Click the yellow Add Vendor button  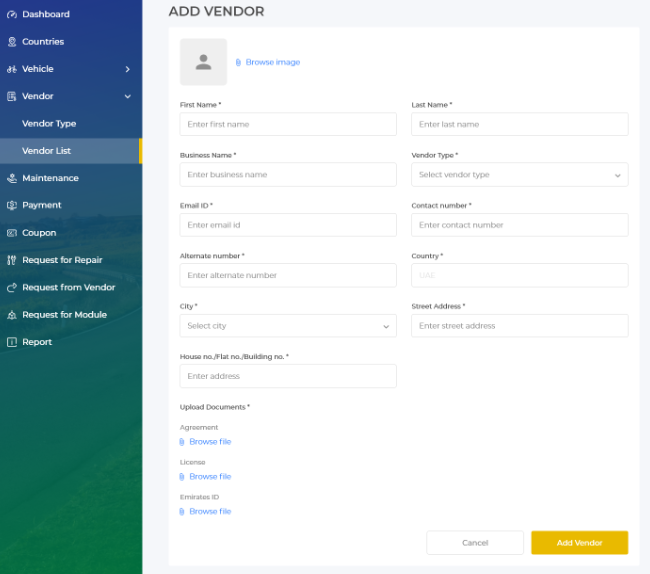pyautogui.click(x=580, y=543)
